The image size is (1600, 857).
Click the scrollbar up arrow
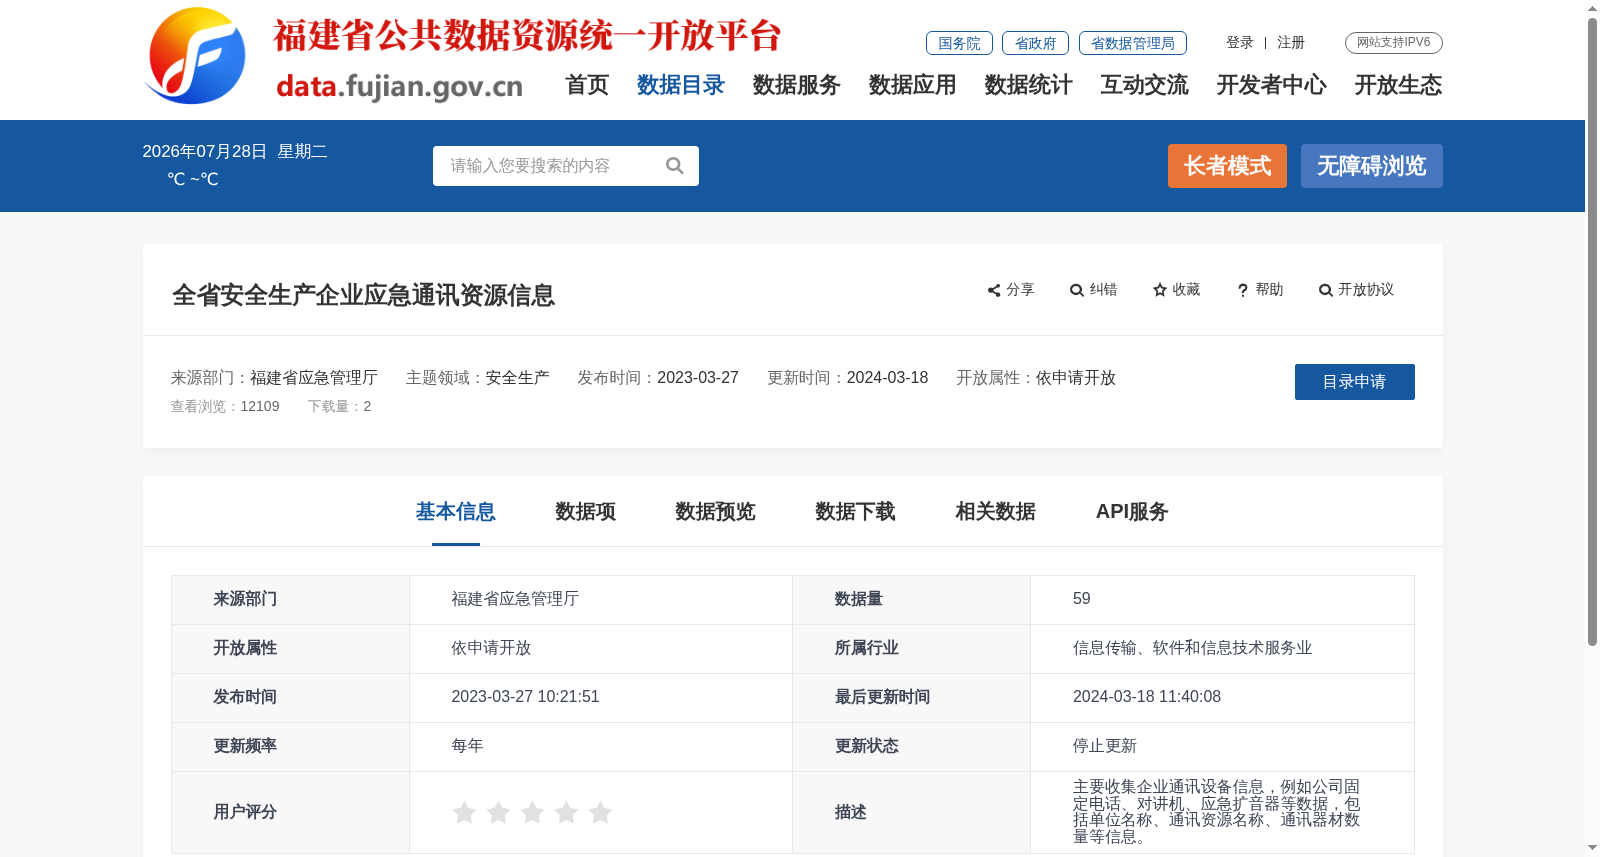1592,8
